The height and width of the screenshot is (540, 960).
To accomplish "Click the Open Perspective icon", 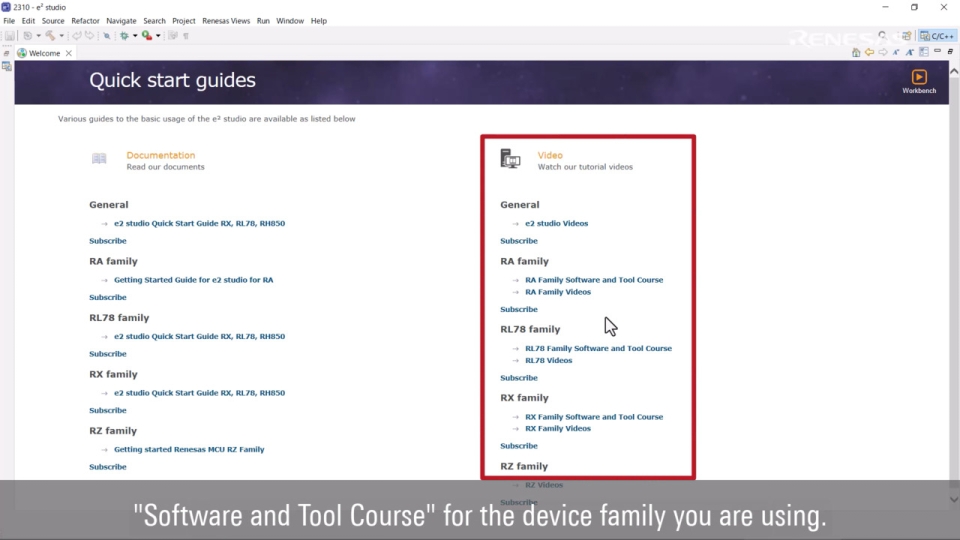I will tap(907, 36).
